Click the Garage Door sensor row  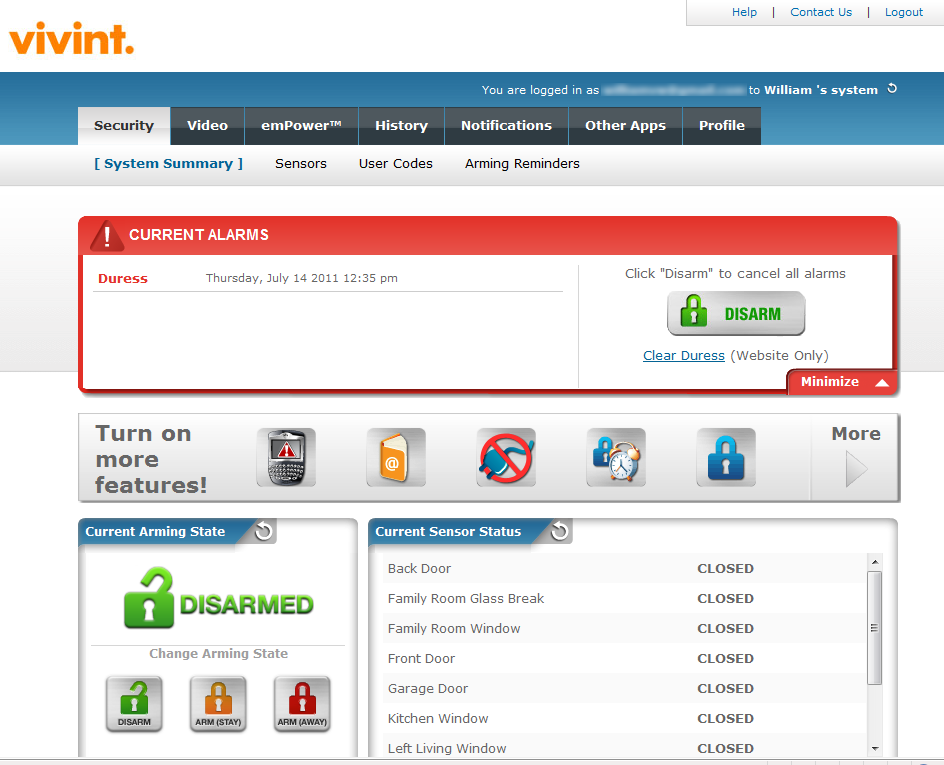(624, 689)
